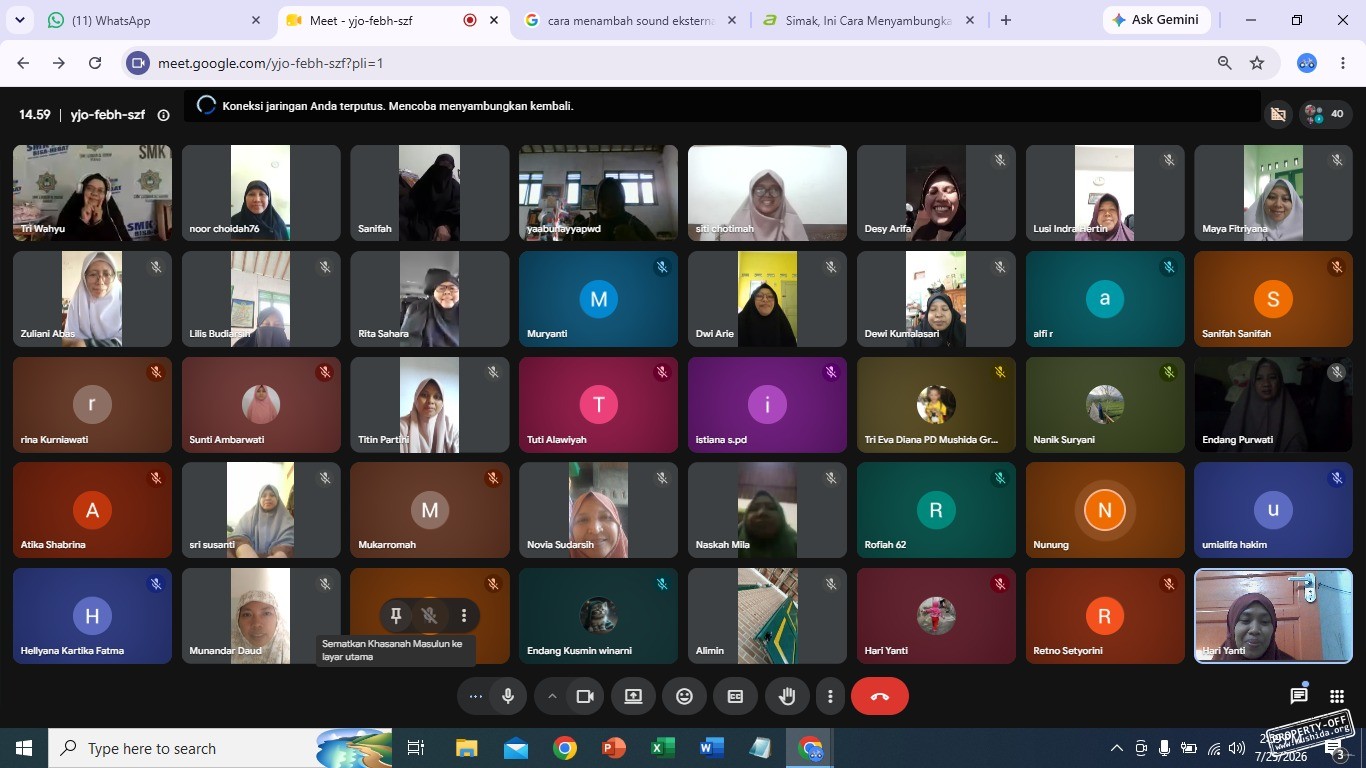This screenshot has width=1366, height=768.
Task: Open the Chrome three-dot menu
Action: (1343, 63)
